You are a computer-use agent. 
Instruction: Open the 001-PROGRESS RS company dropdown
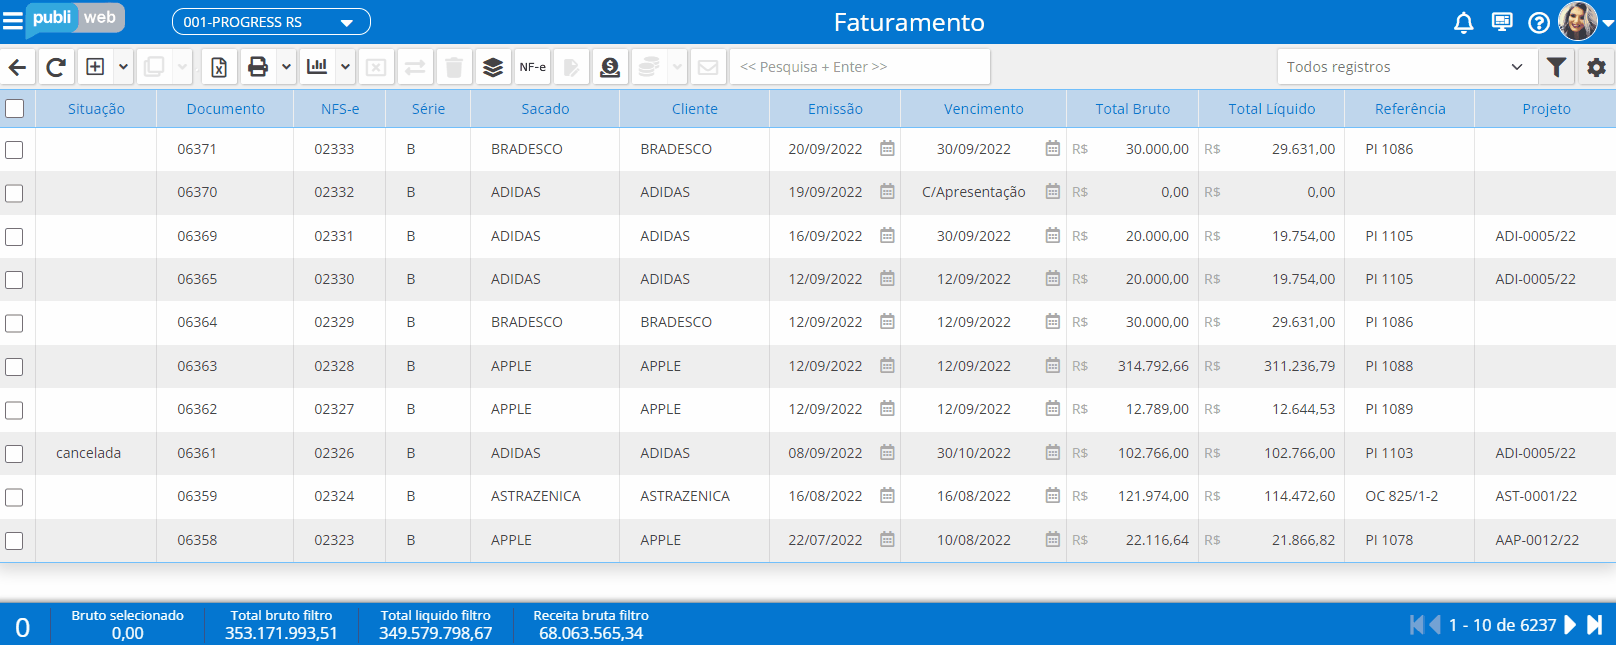click(x=271, y=22)
